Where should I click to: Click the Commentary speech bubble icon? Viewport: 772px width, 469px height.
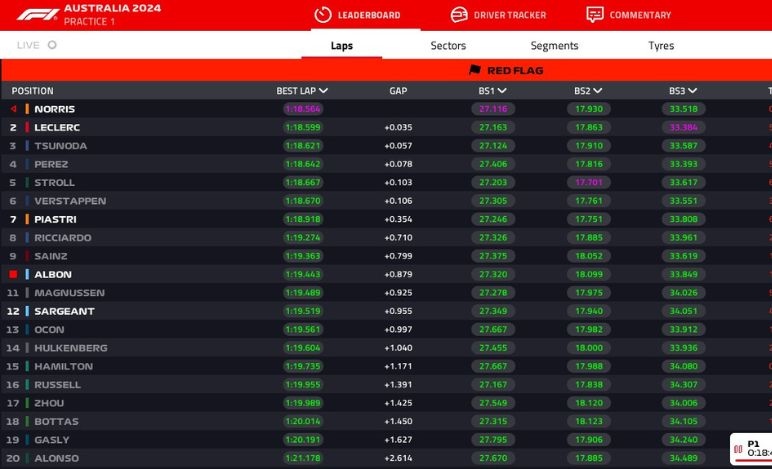[x=595, y=15]
